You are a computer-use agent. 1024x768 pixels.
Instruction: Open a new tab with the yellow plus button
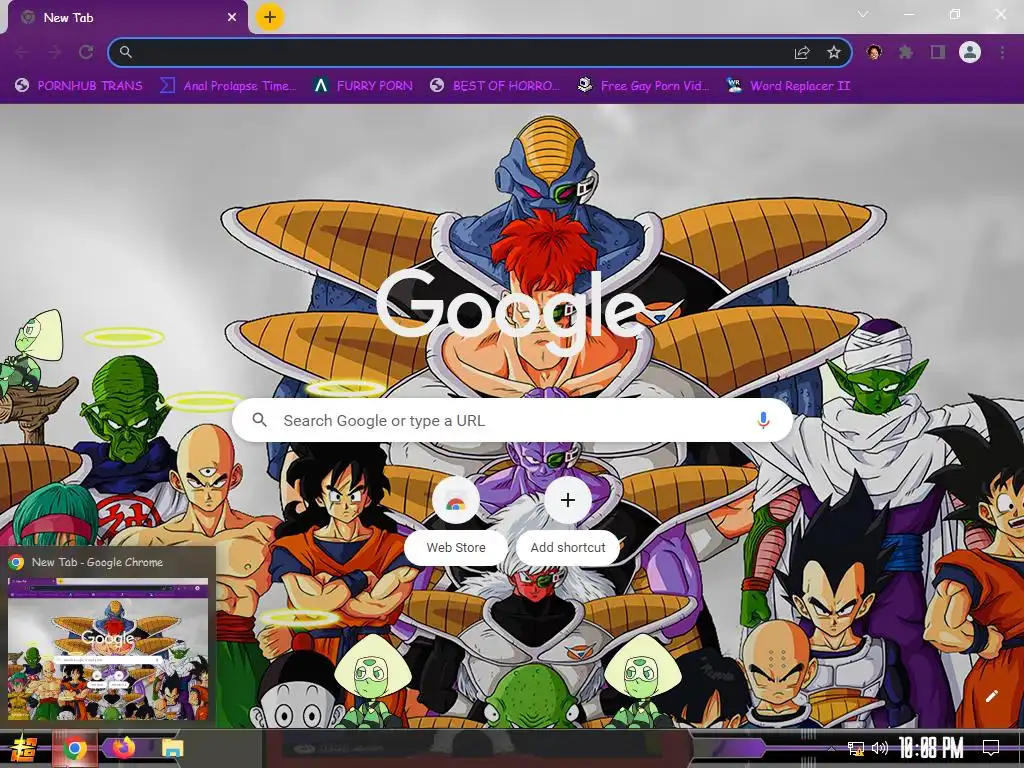[270, 17]
